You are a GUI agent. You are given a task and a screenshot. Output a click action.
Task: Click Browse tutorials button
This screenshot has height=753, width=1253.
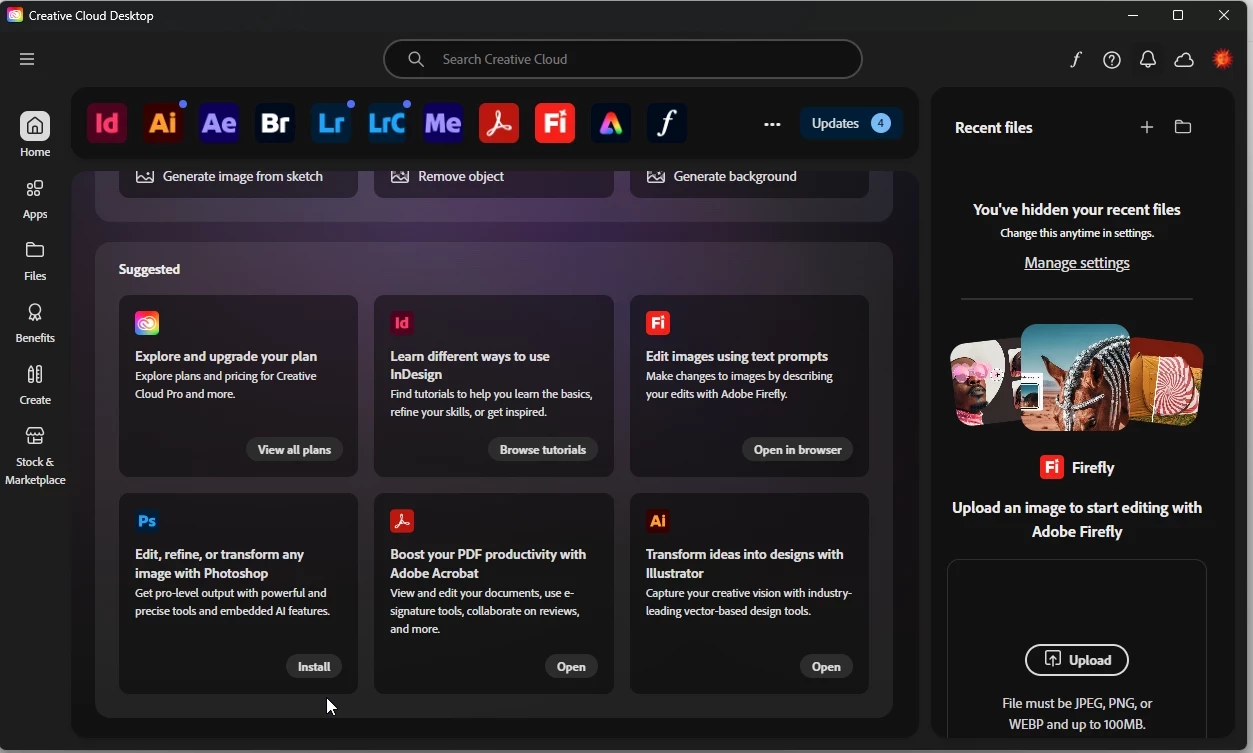[x=543, y=450]
